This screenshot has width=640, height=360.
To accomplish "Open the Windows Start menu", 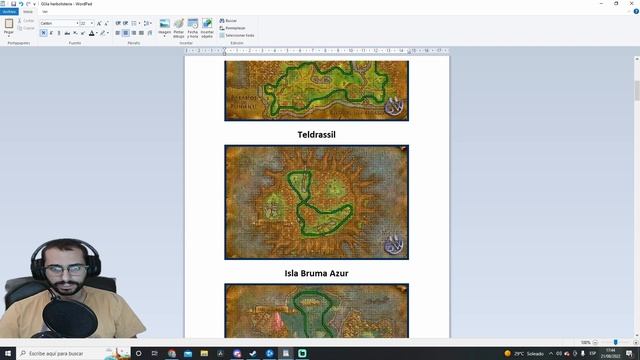I will pyautogui.click(x=8, y=353).
